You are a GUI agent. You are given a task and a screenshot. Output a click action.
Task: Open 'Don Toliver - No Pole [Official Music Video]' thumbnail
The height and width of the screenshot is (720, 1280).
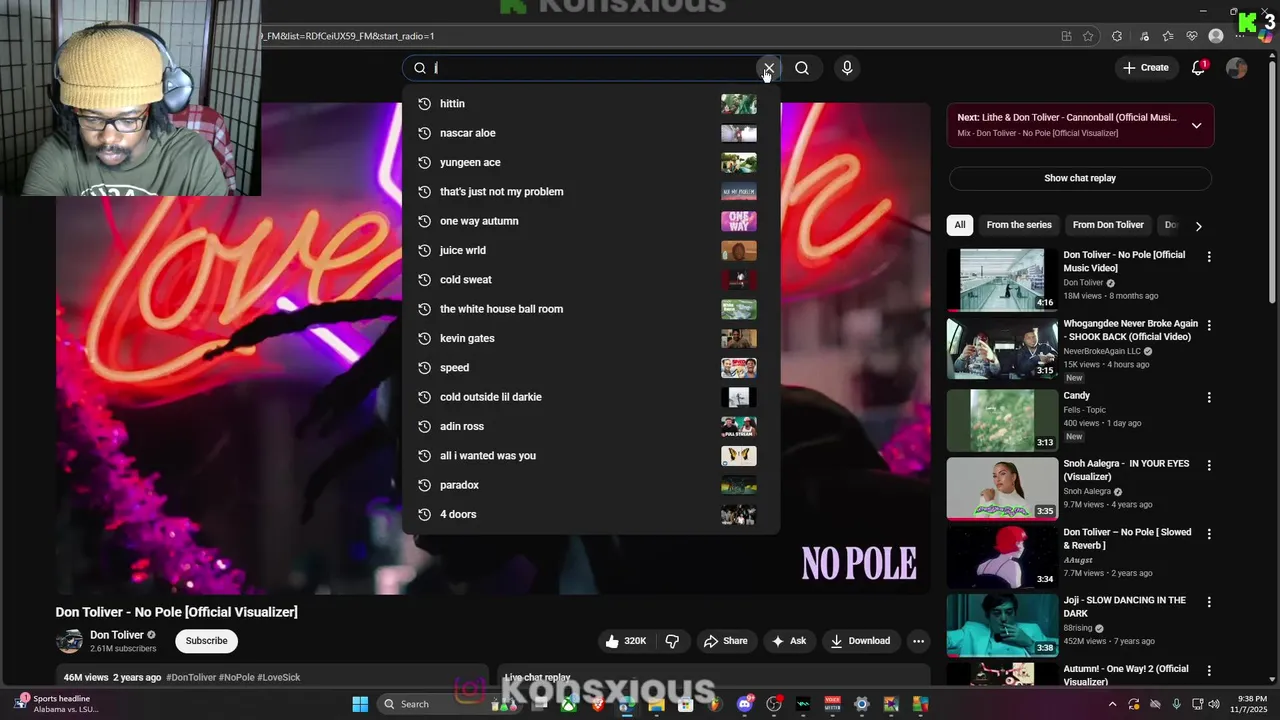(1002, 280)
